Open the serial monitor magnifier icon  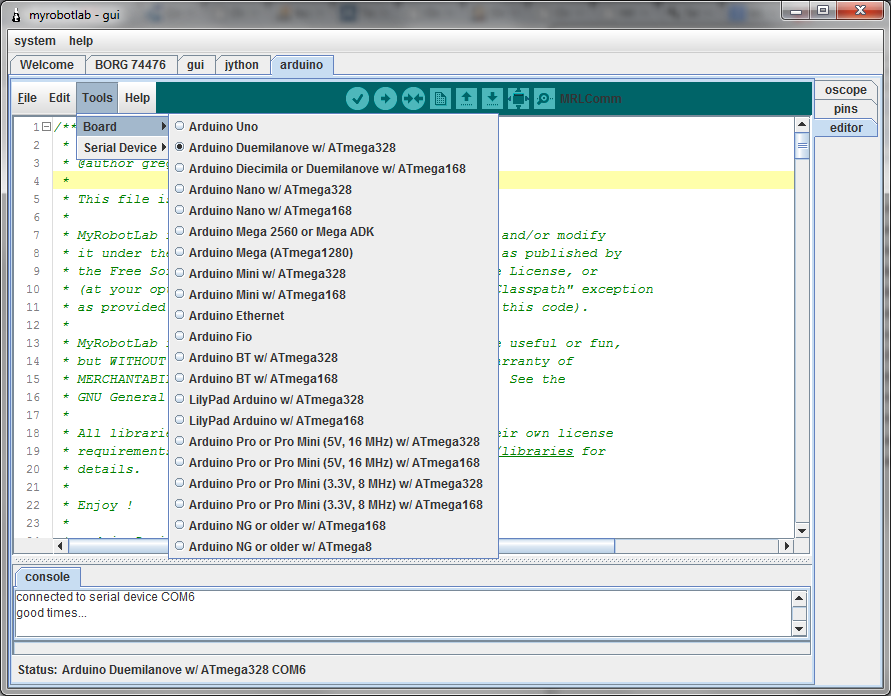pyautogui.click(x=544, y=99)
